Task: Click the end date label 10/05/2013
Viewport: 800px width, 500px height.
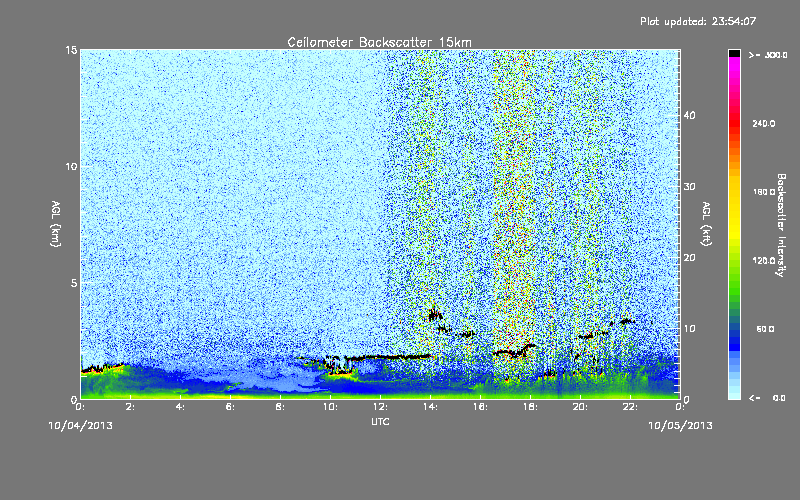Action: point(680,426)
